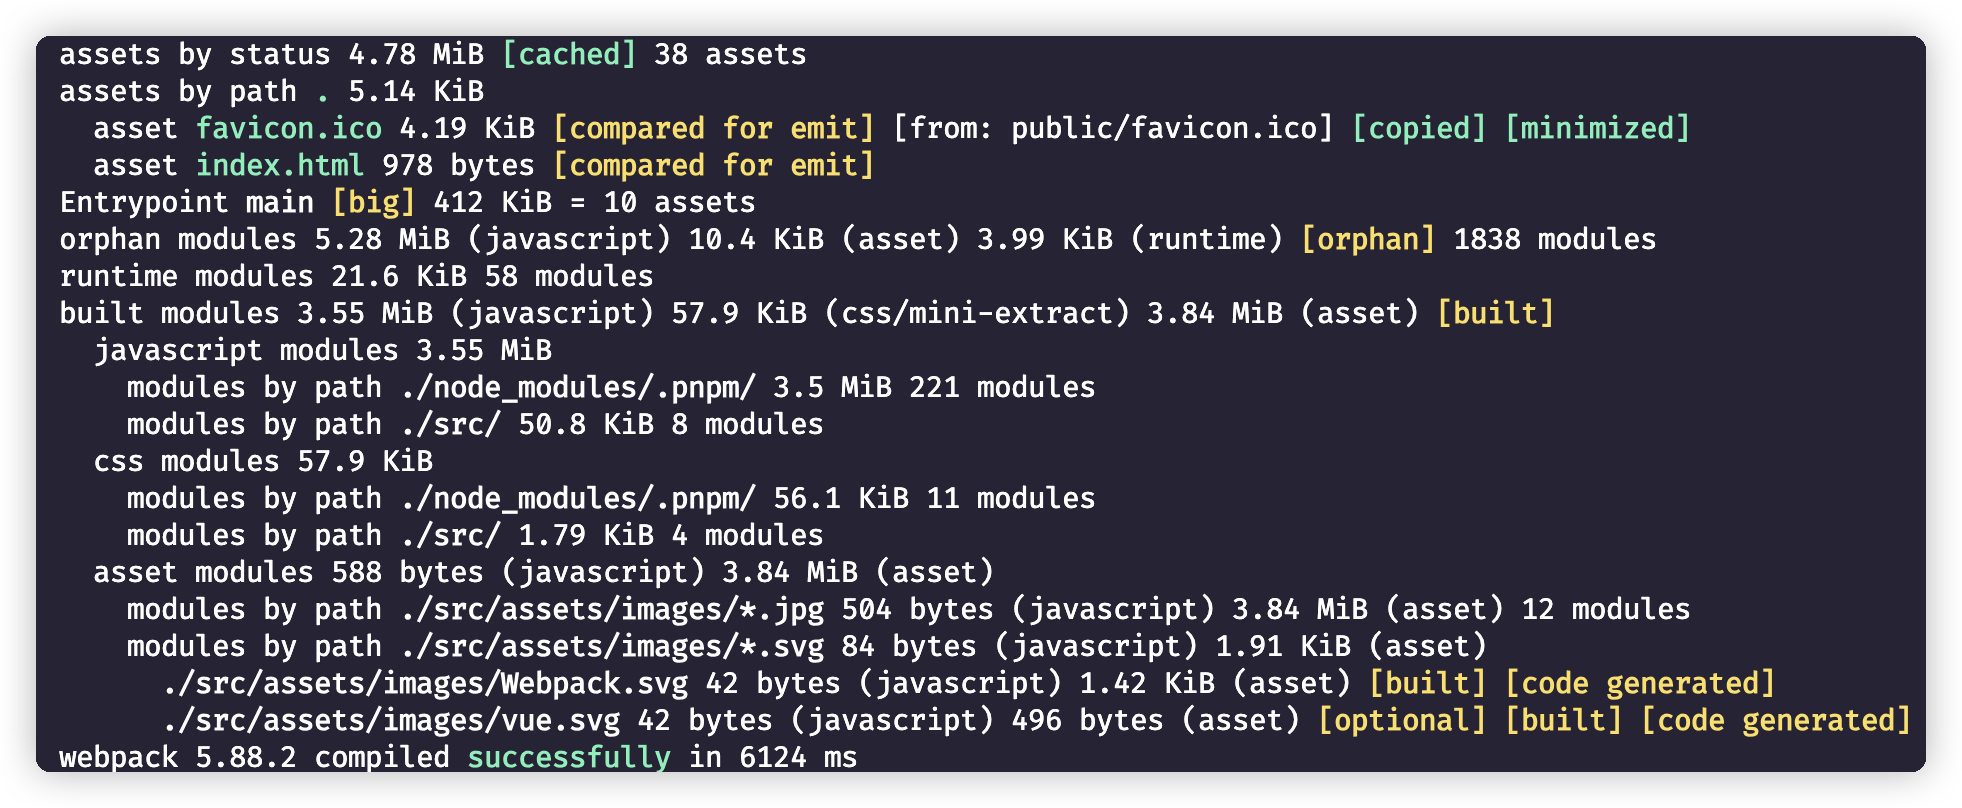
Task: Click the [big] warning tag
Action: (373, 202)
